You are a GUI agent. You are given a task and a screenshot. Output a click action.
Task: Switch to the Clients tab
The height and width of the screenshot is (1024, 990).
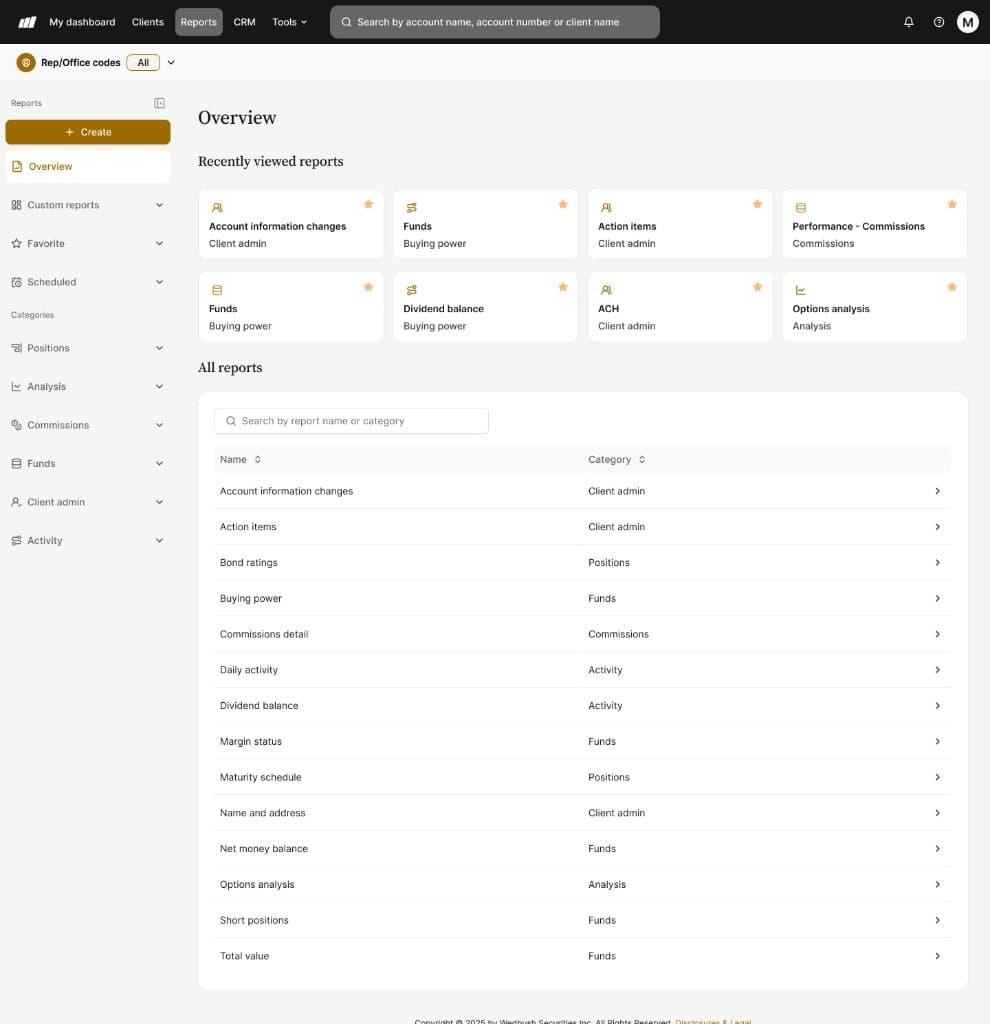148,22
